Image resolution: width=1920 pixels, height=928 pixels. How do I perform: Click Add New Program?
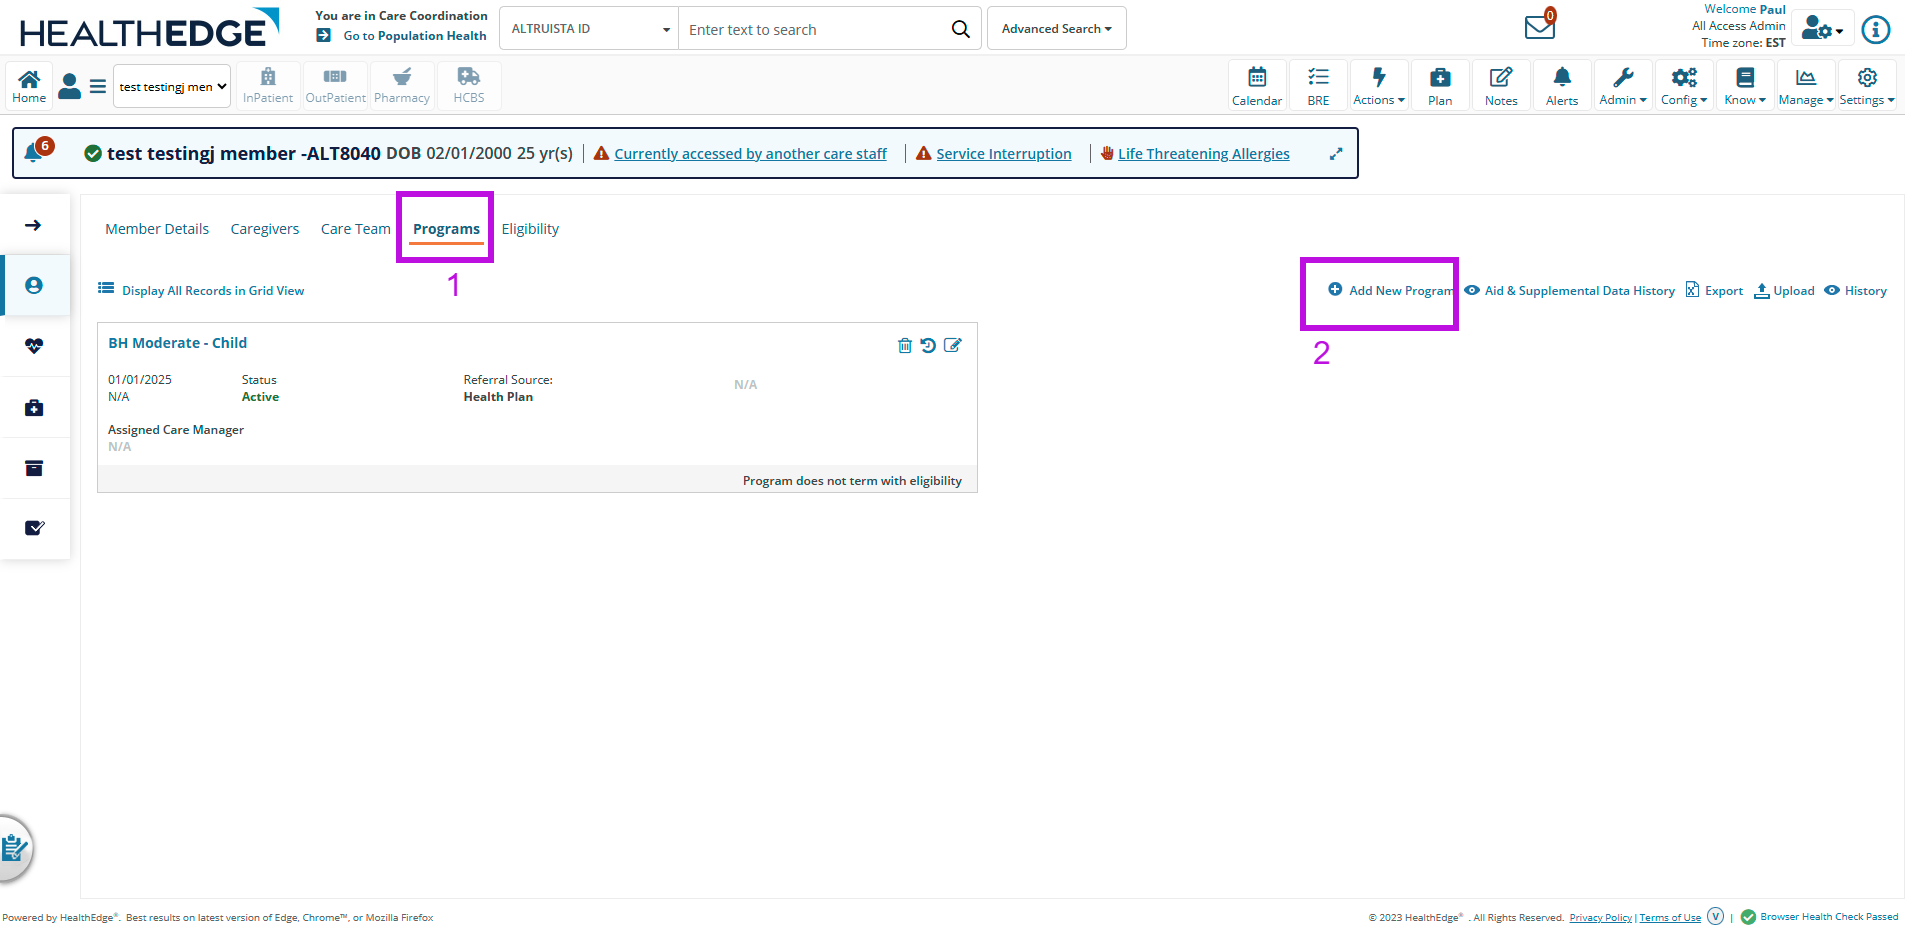pos(1391,291)
